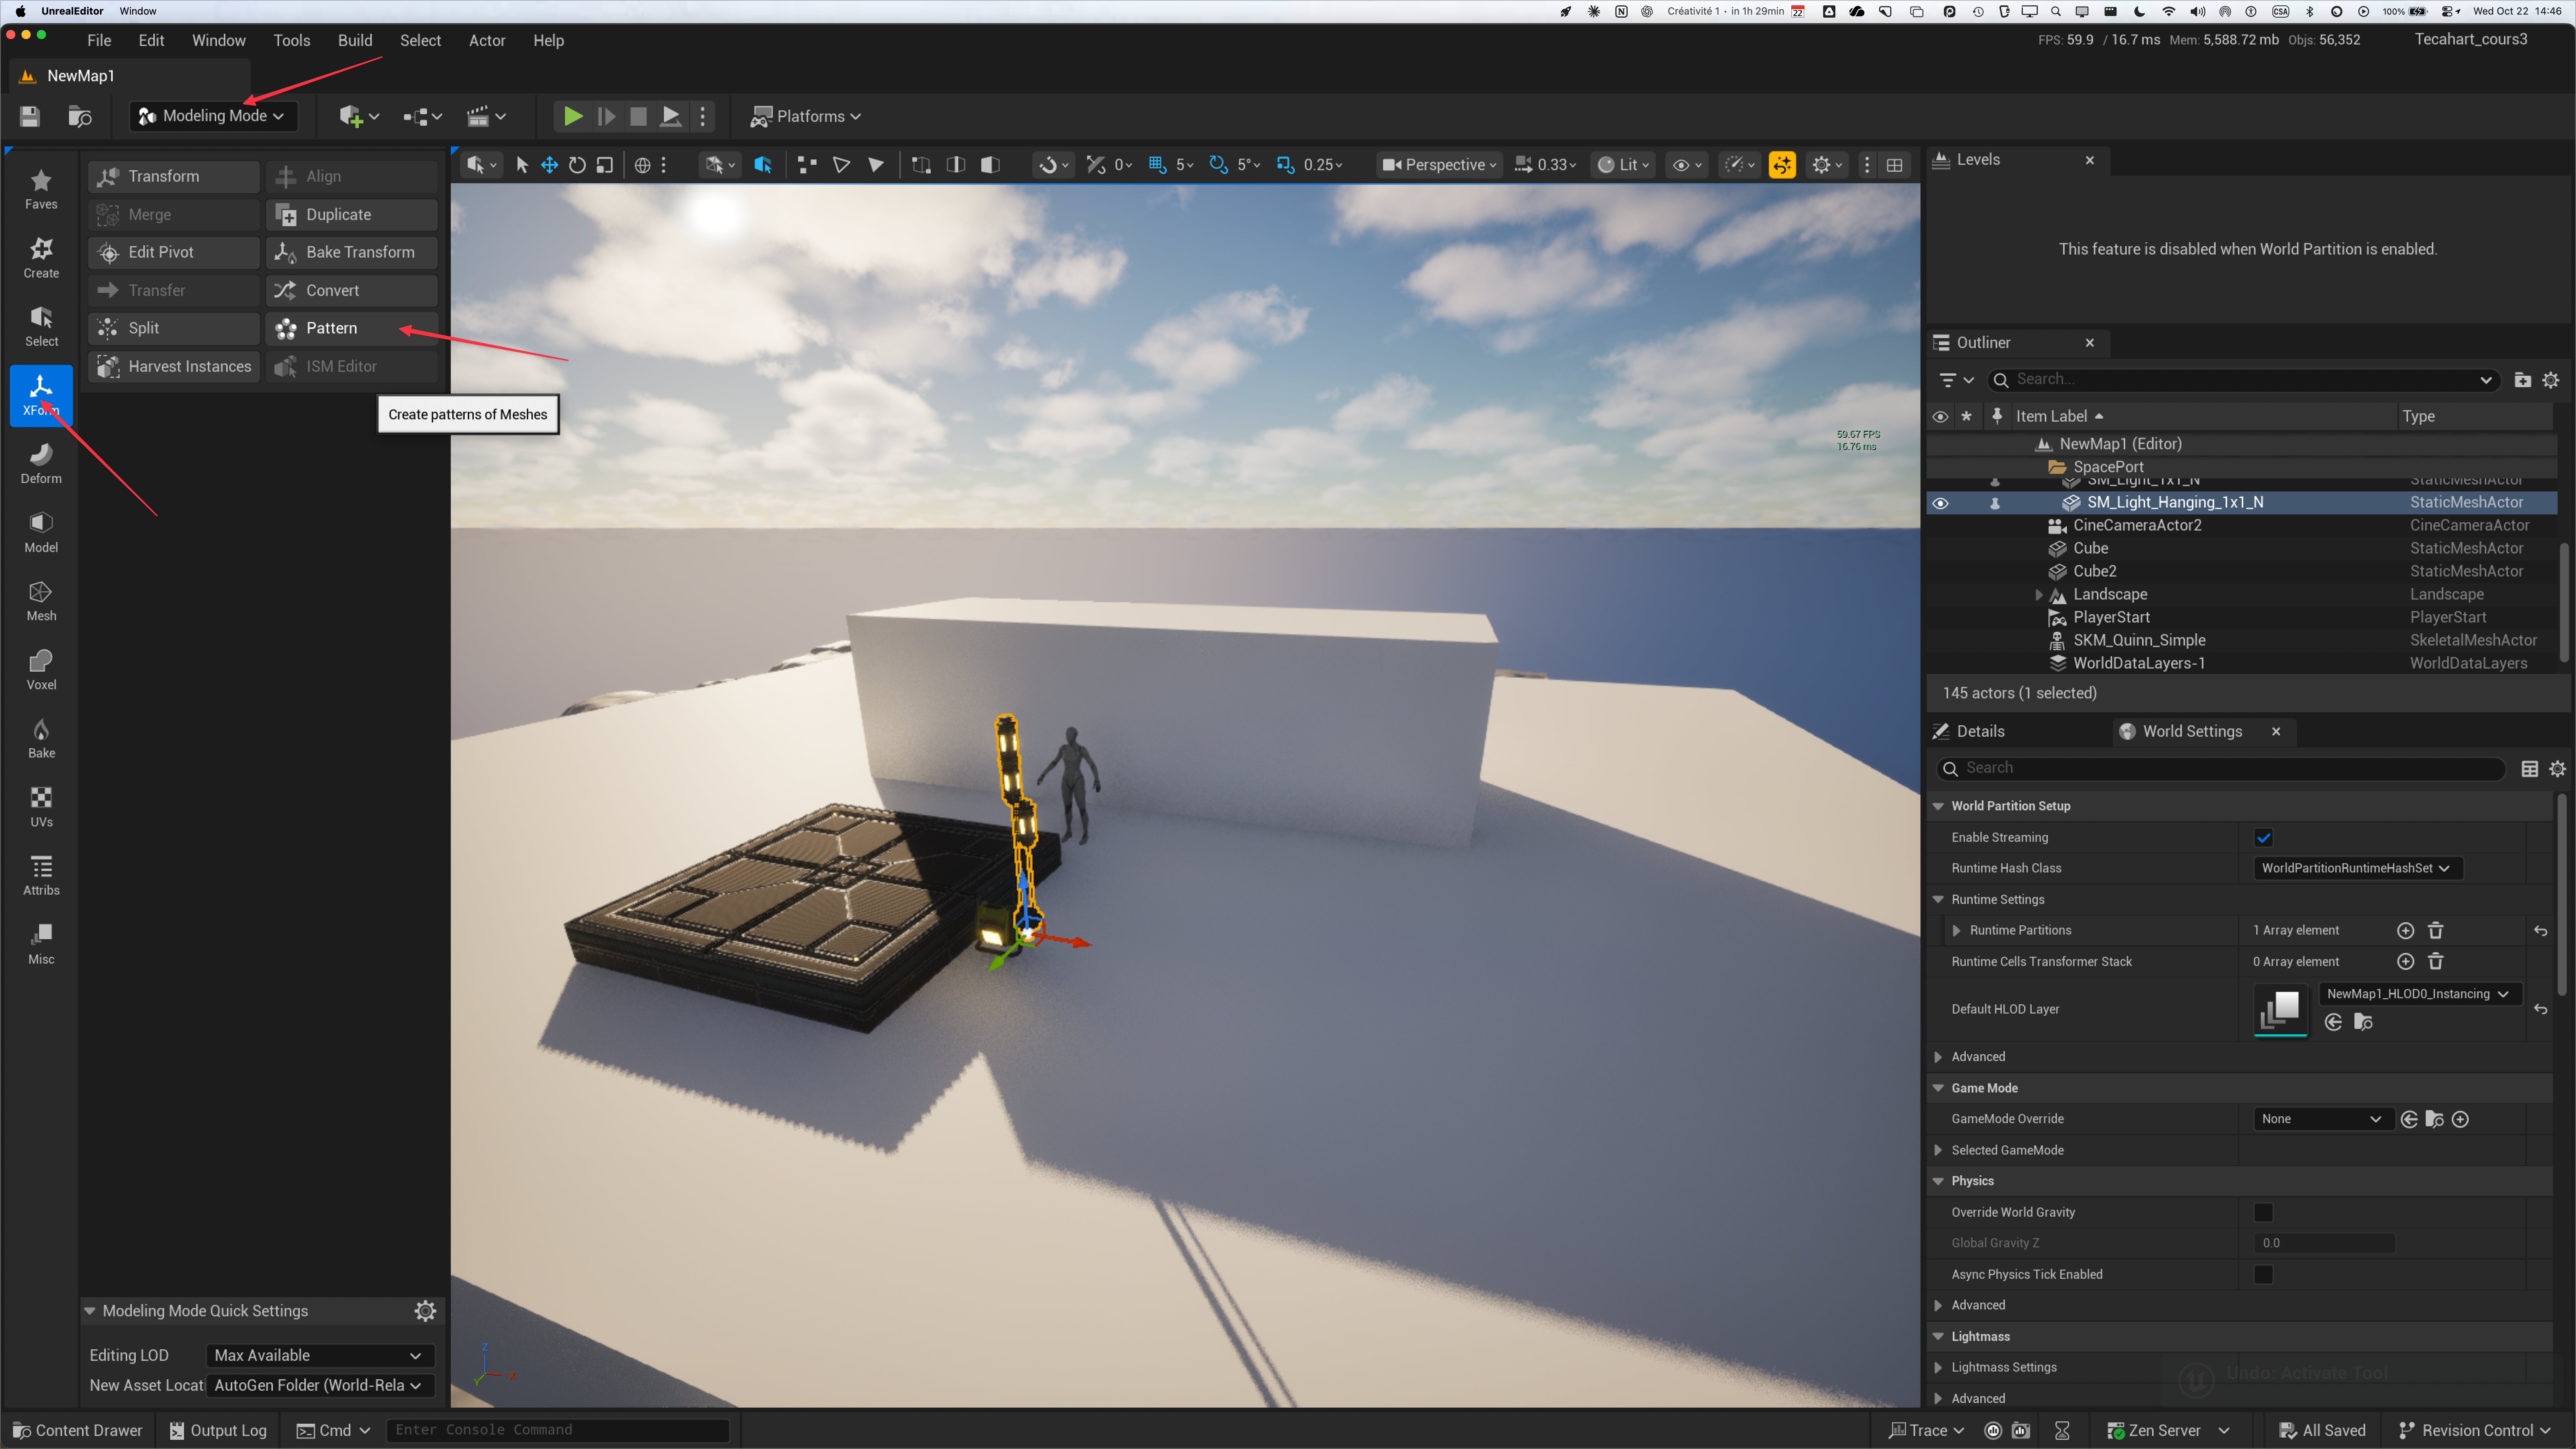Create a new folder in the Outliner

pos(2523,380)
